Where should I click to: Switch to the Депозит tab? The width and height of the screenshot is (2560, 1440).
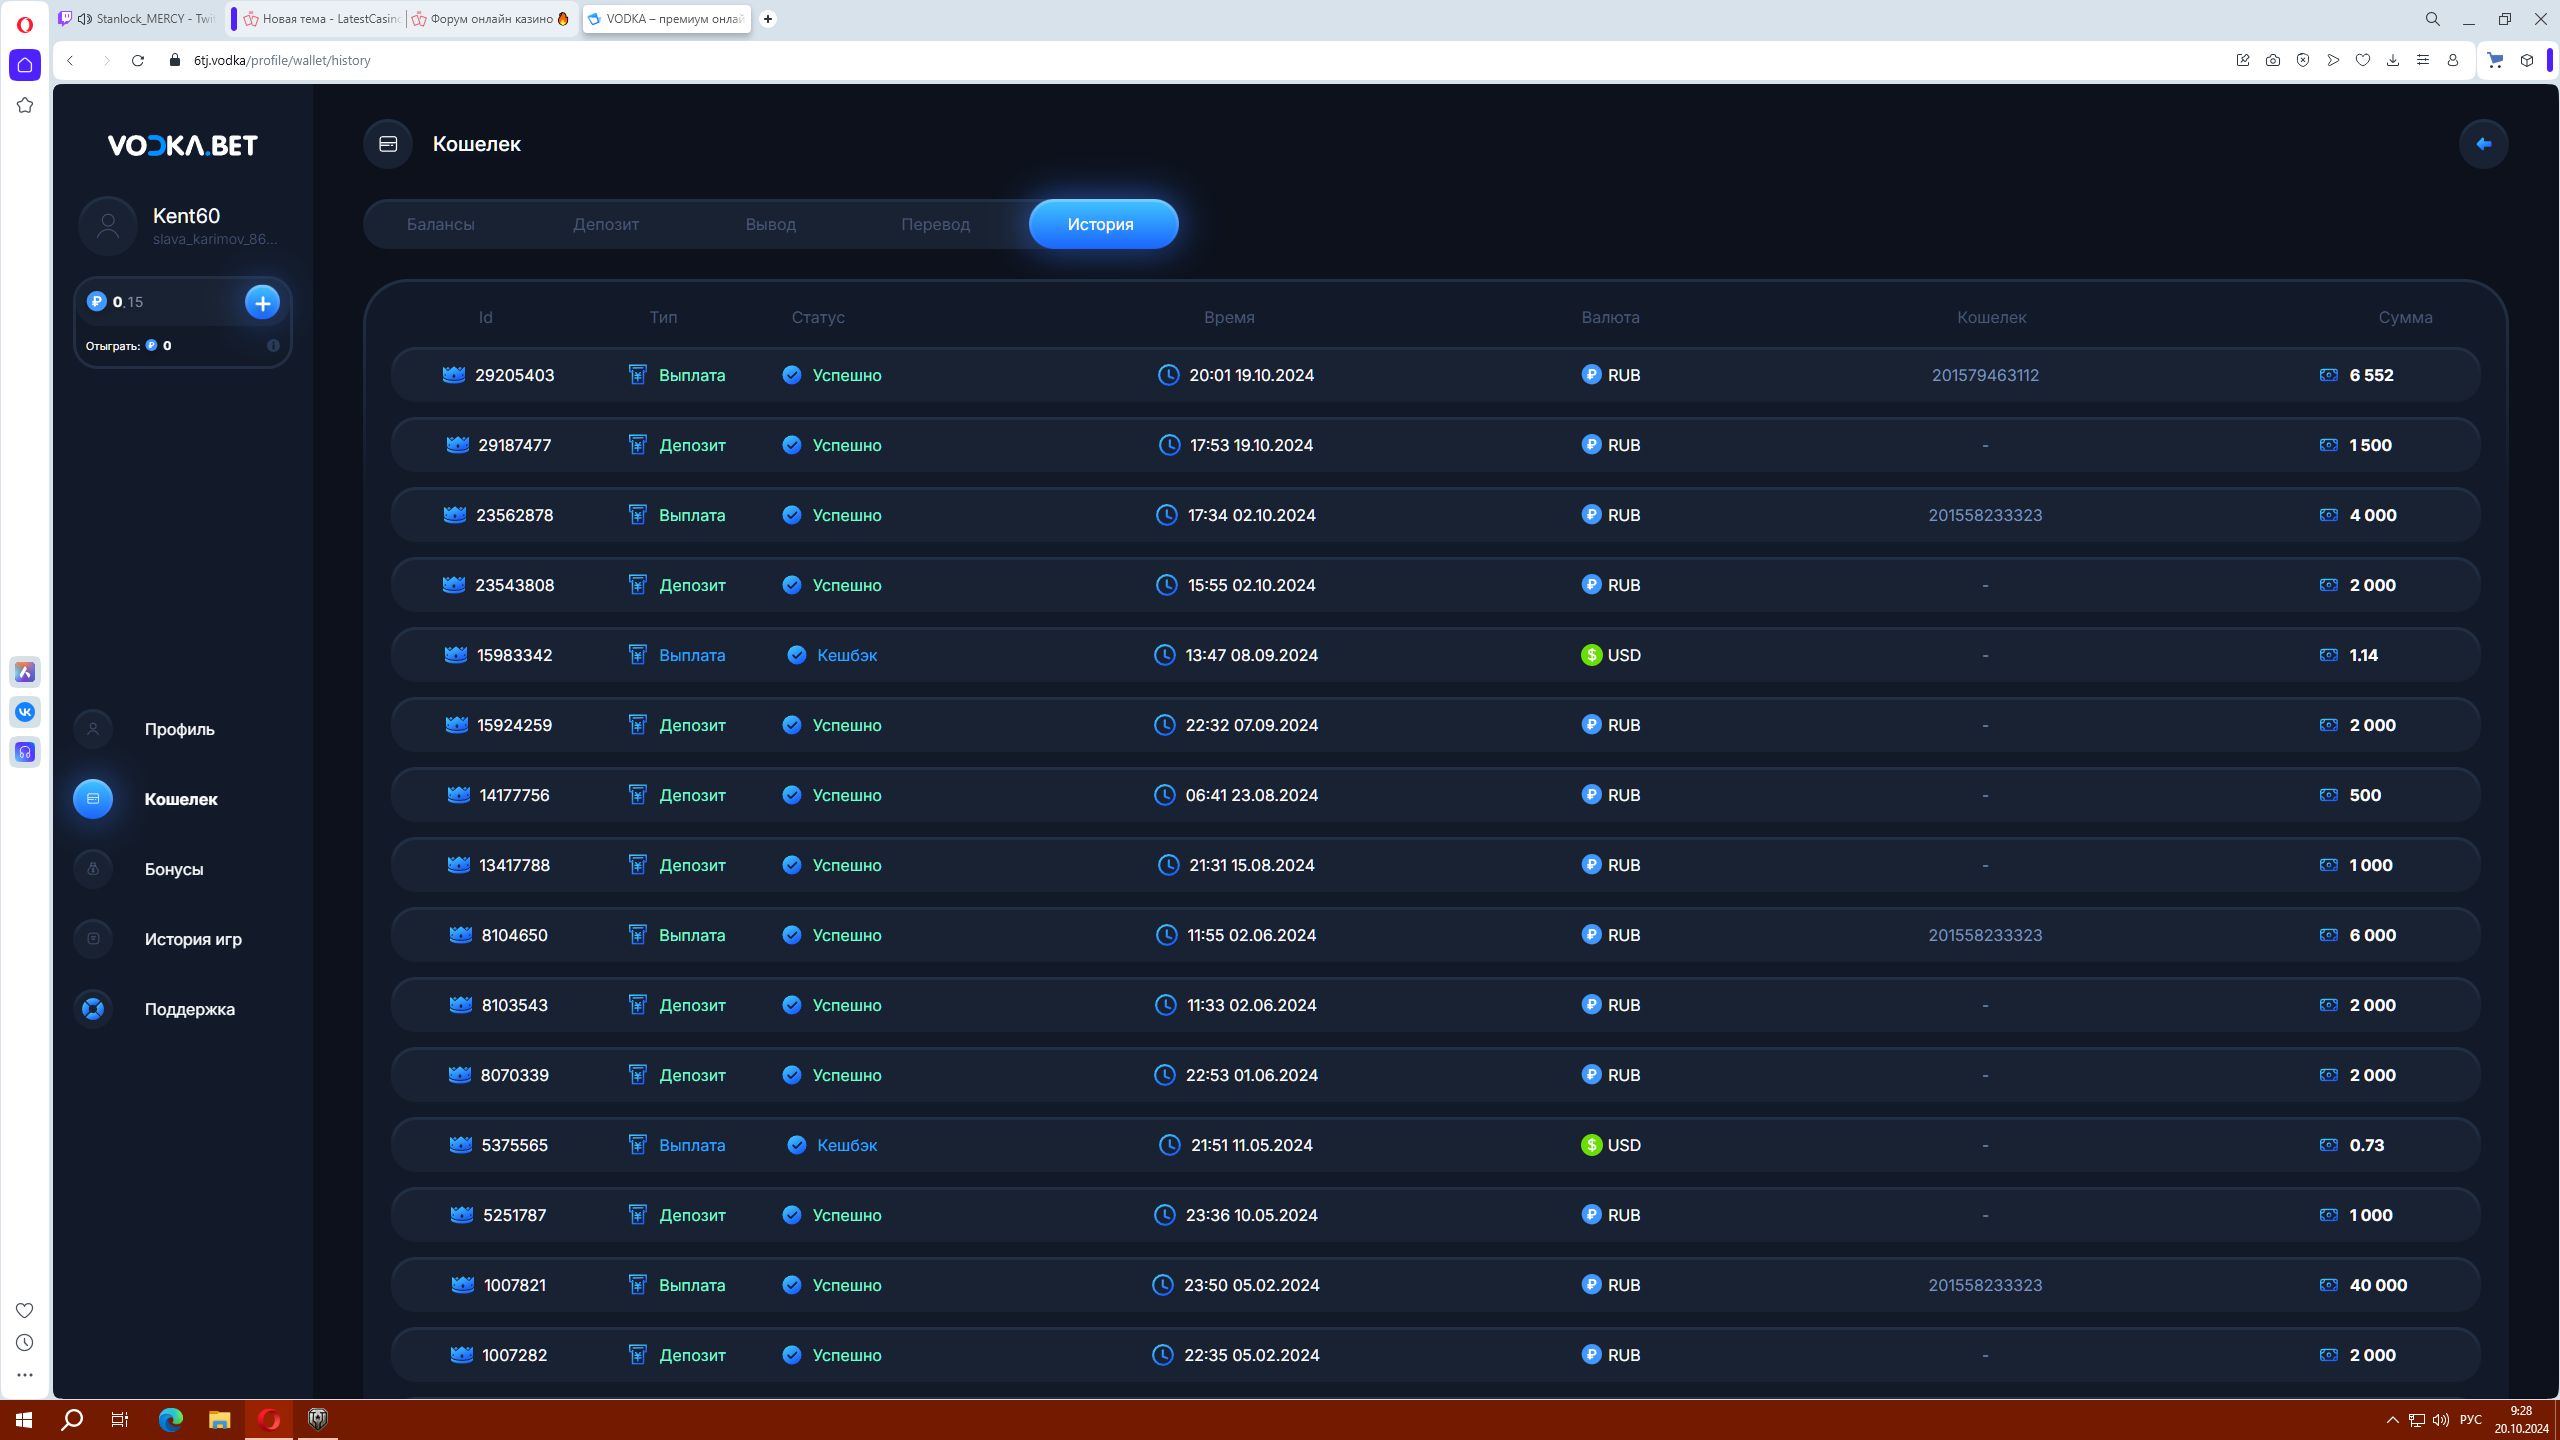[605, 224]
